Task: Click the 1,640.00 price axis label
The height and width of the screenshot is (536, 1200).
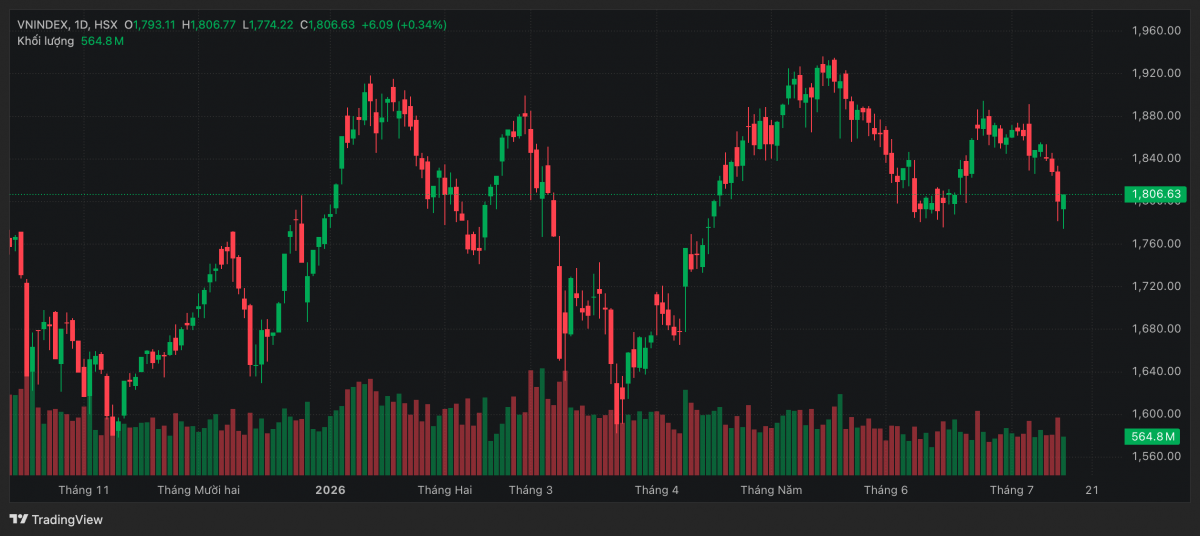Action: 1155,371
